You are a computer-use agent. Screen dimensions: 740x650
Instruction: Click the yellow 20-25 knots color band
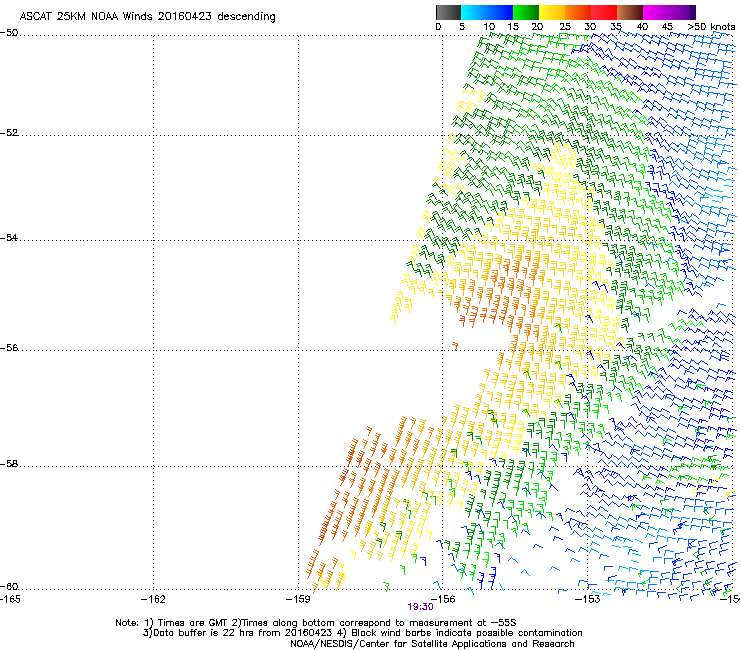click(552, 12)
